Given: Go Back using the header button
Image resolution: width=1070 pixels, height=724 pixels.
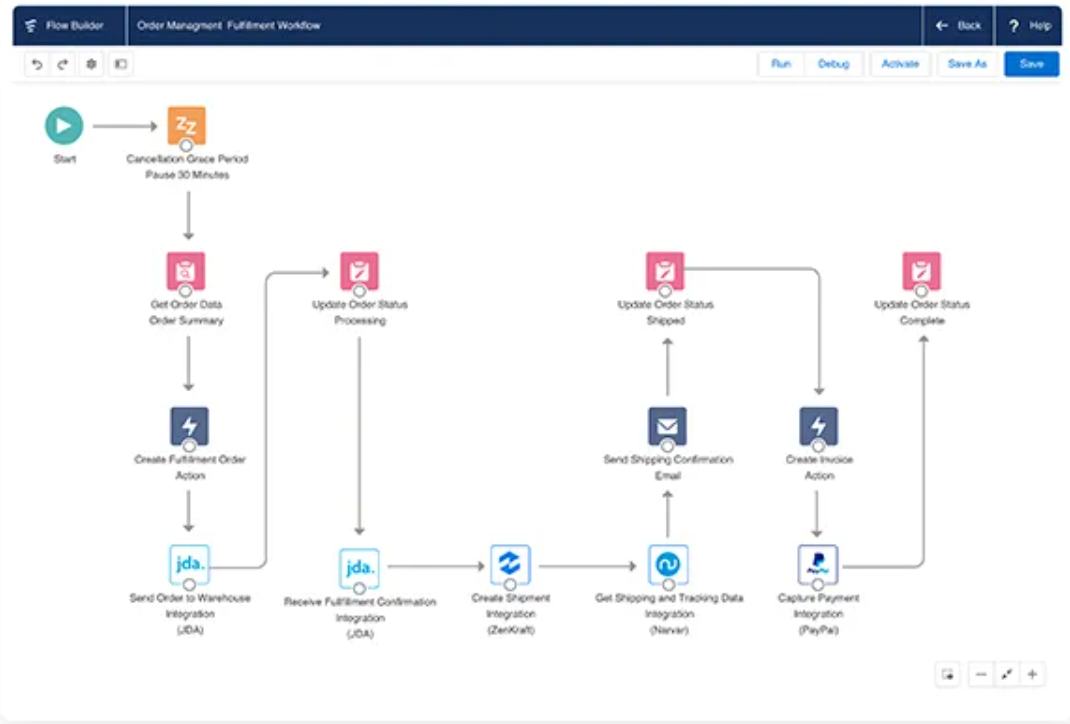Looking at the screenshot, I should 959,26.
